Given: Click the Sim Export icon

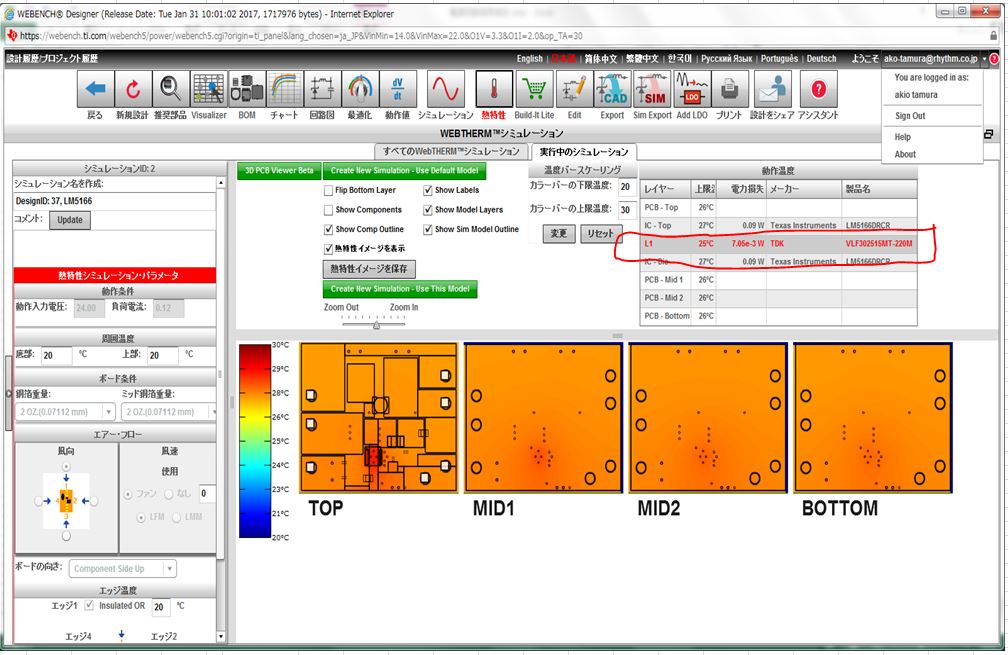Looking at the screenshot, I should [652, 89].
